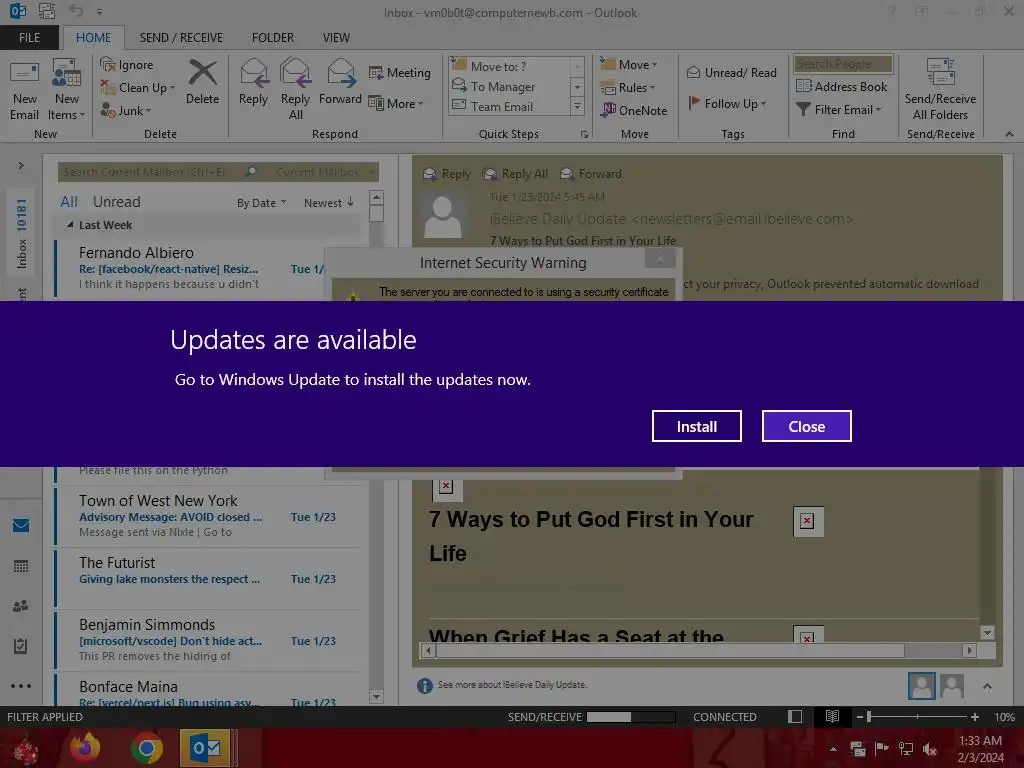Click the zoom in plus button

[974, 717]
